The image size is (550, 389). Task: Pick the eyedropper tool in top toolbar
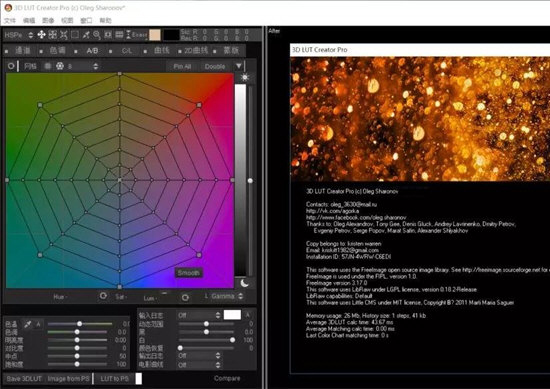click(x=86, y=34)
